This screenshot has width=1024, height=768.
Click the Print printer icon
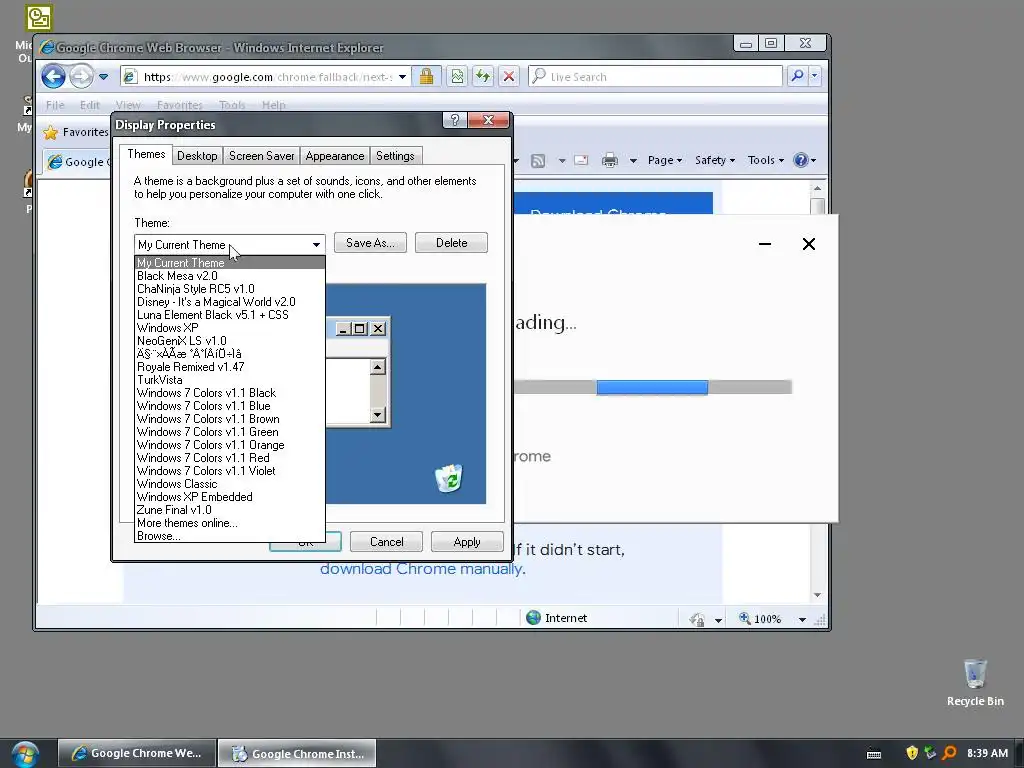point(610,161)
